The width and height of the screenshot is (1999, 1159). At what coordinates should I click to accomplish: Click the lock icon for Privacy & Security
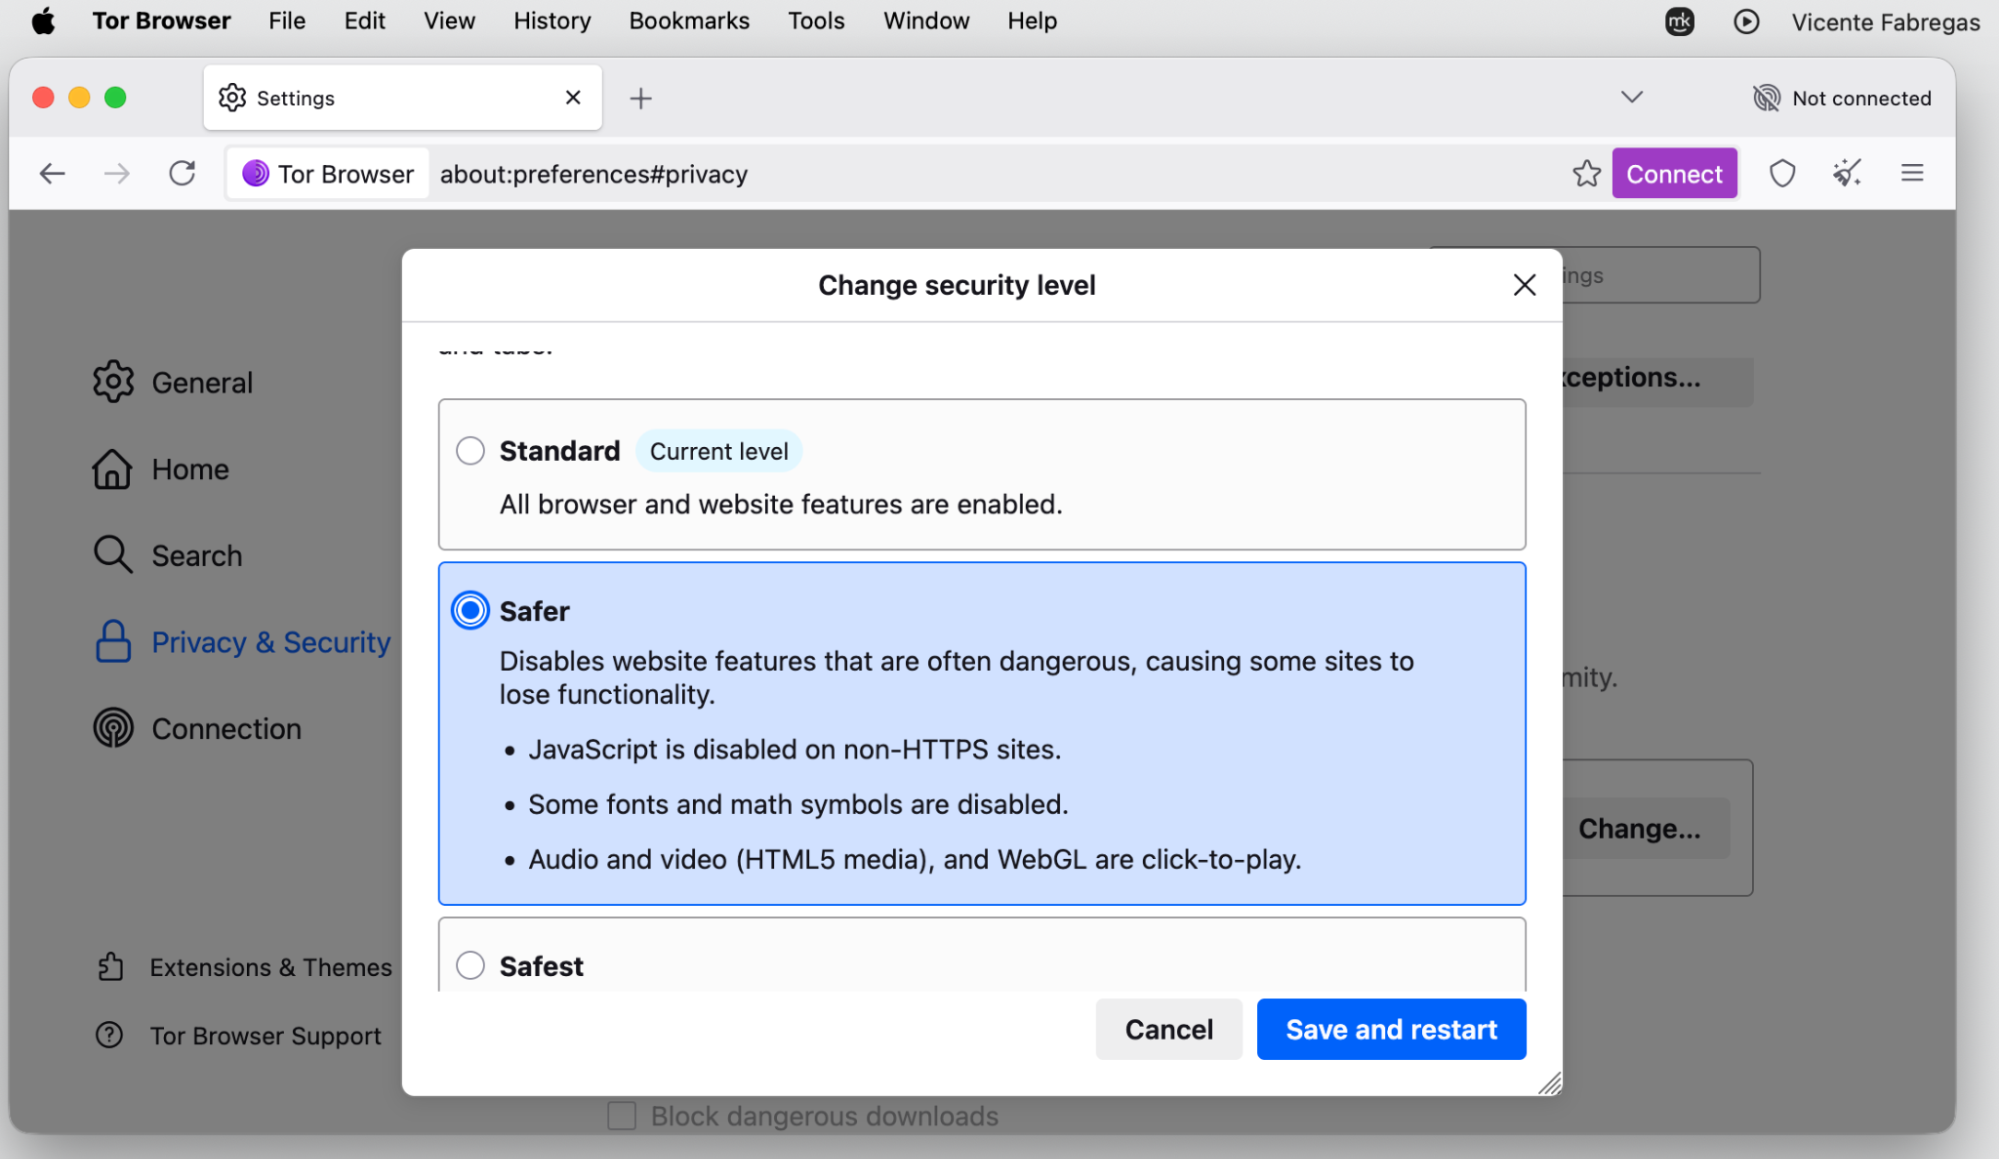[x=113, y=642]
